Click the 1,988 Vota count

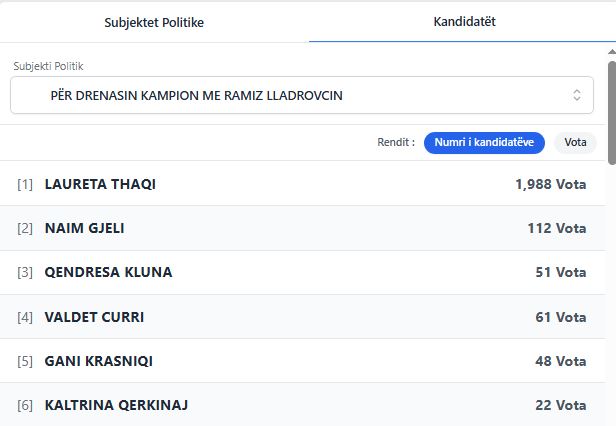(550, 184)
